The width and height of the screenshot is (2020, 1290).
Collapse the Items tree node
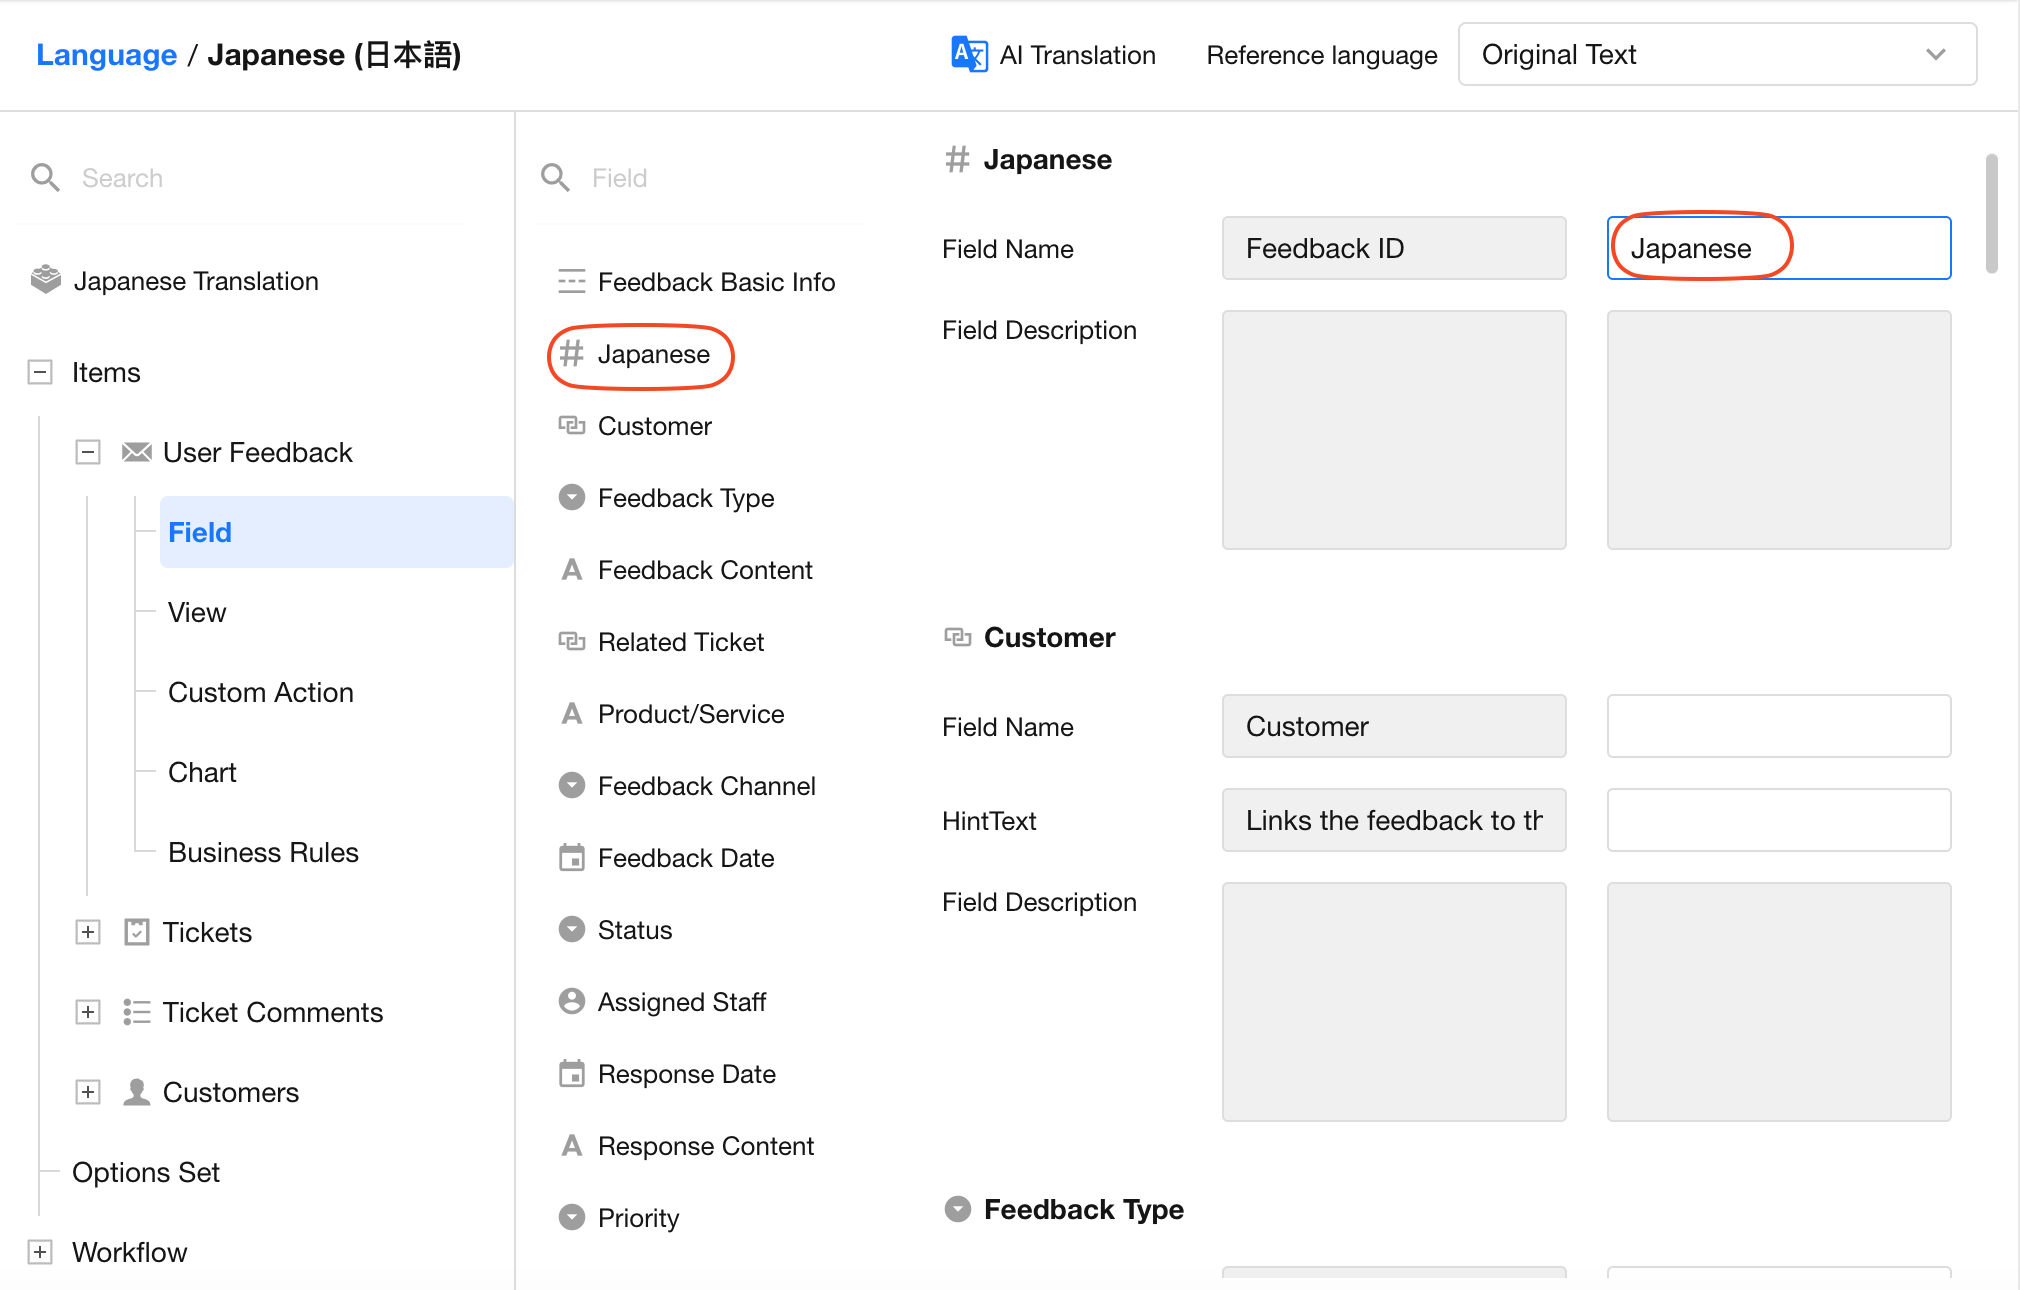pos(40,372)
